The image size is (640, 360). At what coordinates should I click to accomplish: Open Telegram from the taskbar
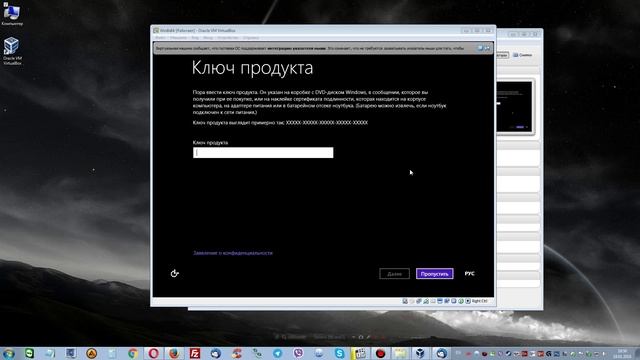click(x=278, y=353)
